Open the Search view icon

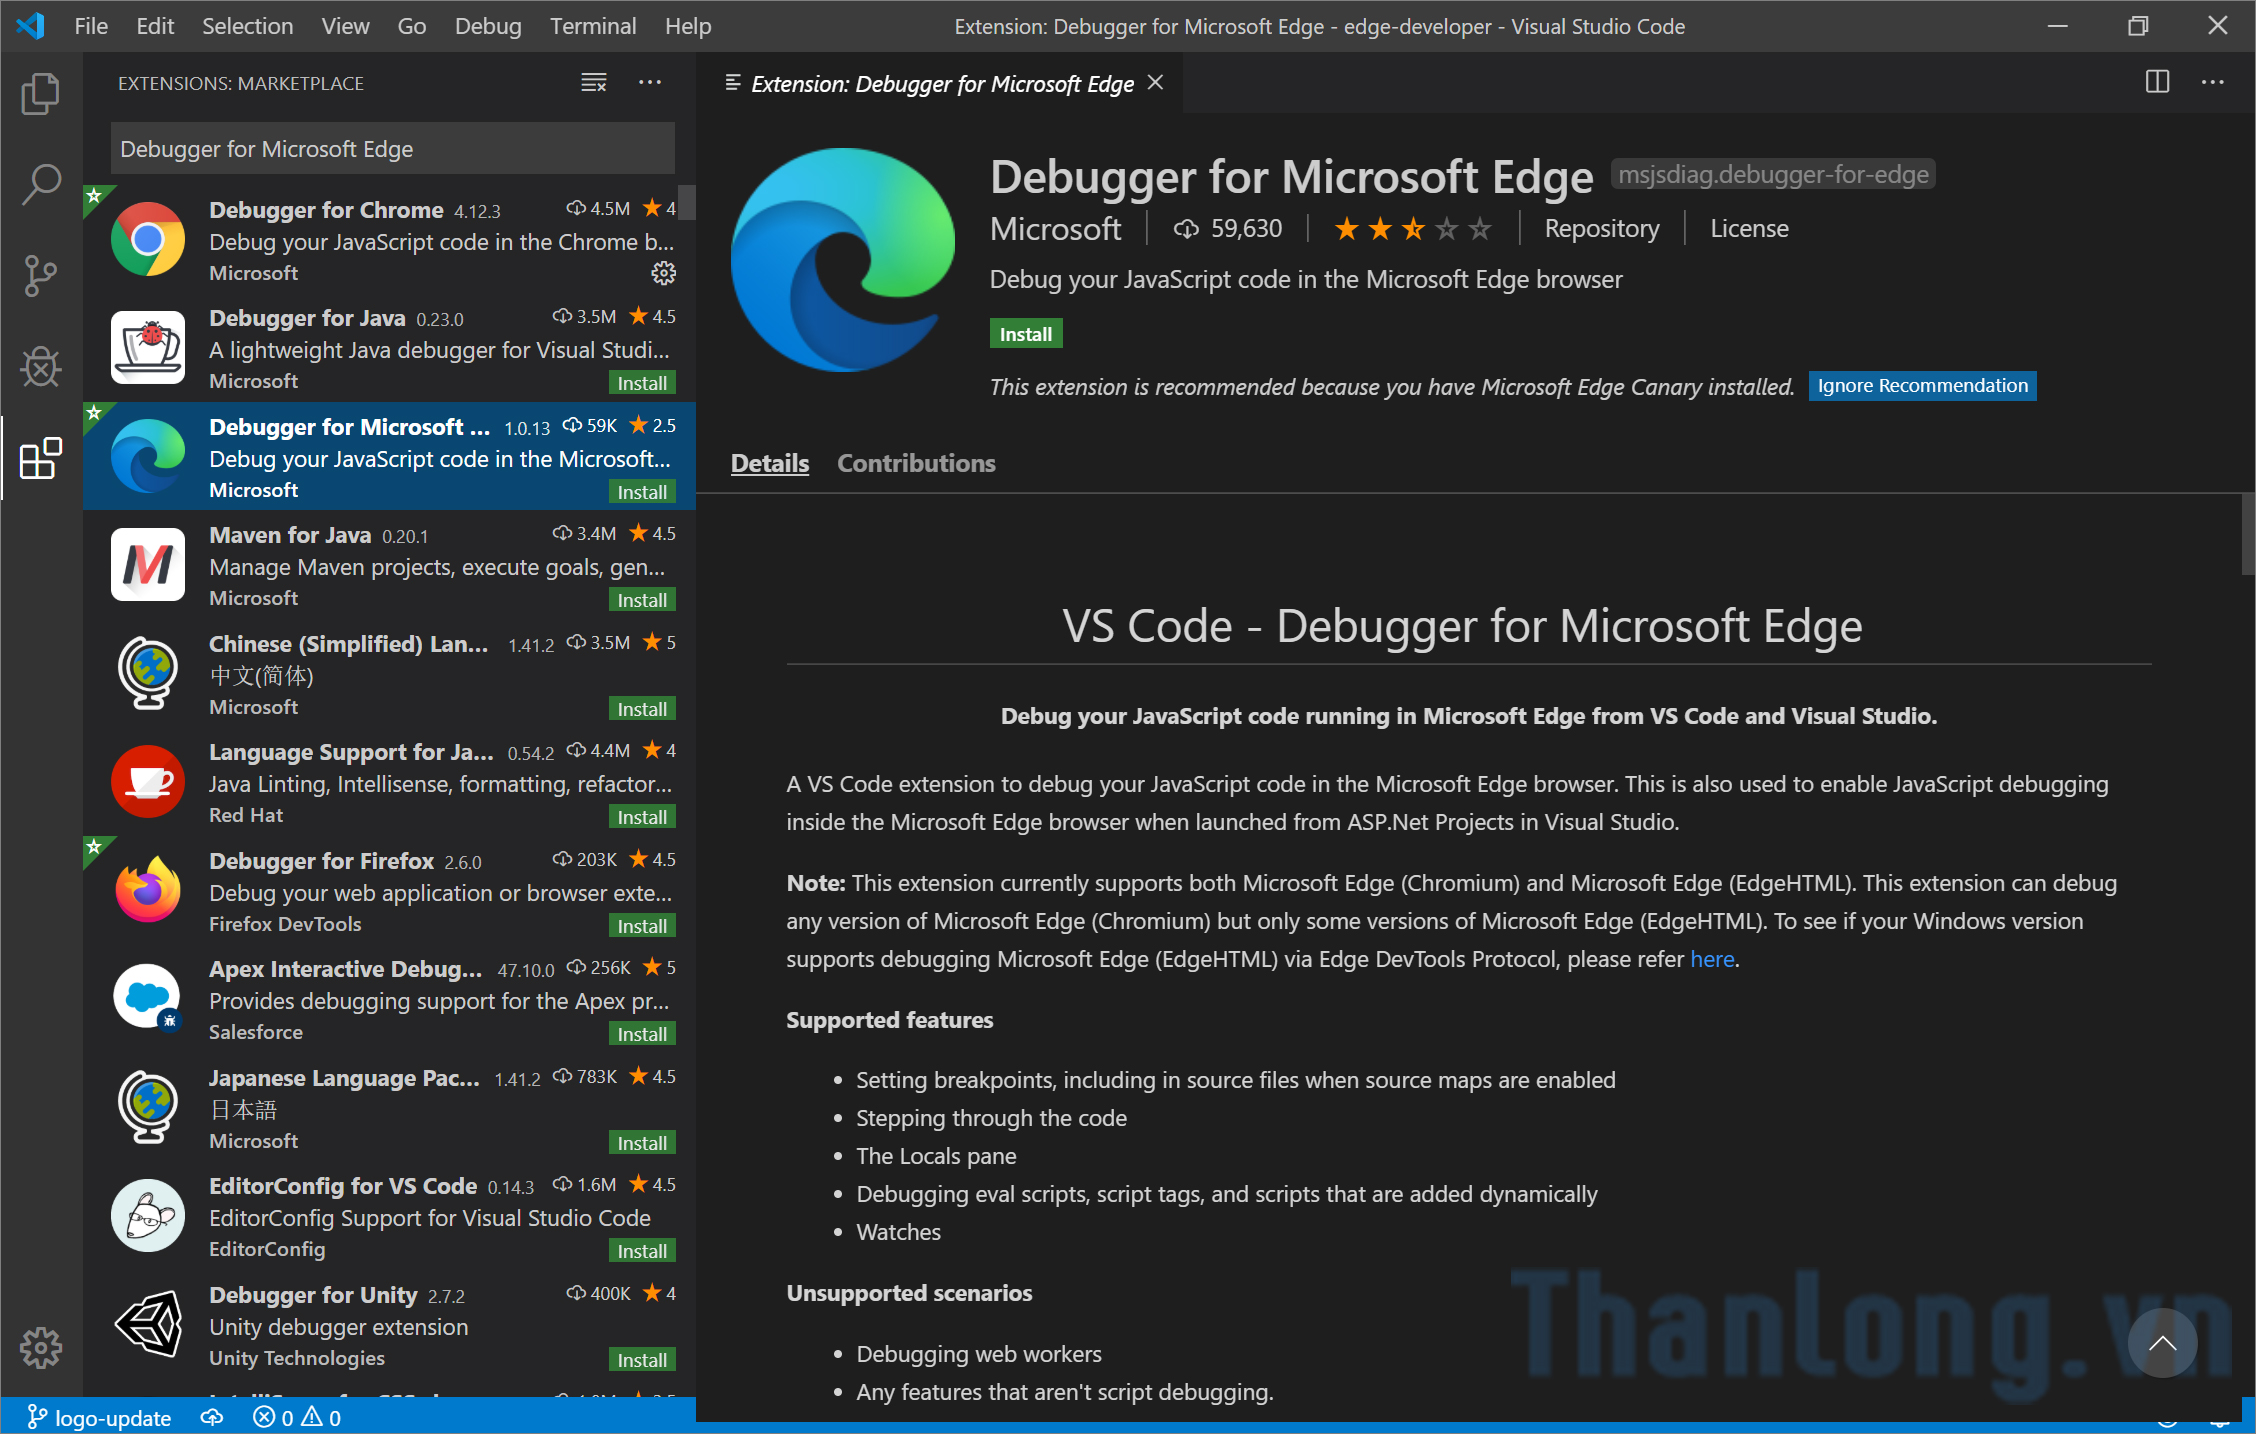click(41, 184)
